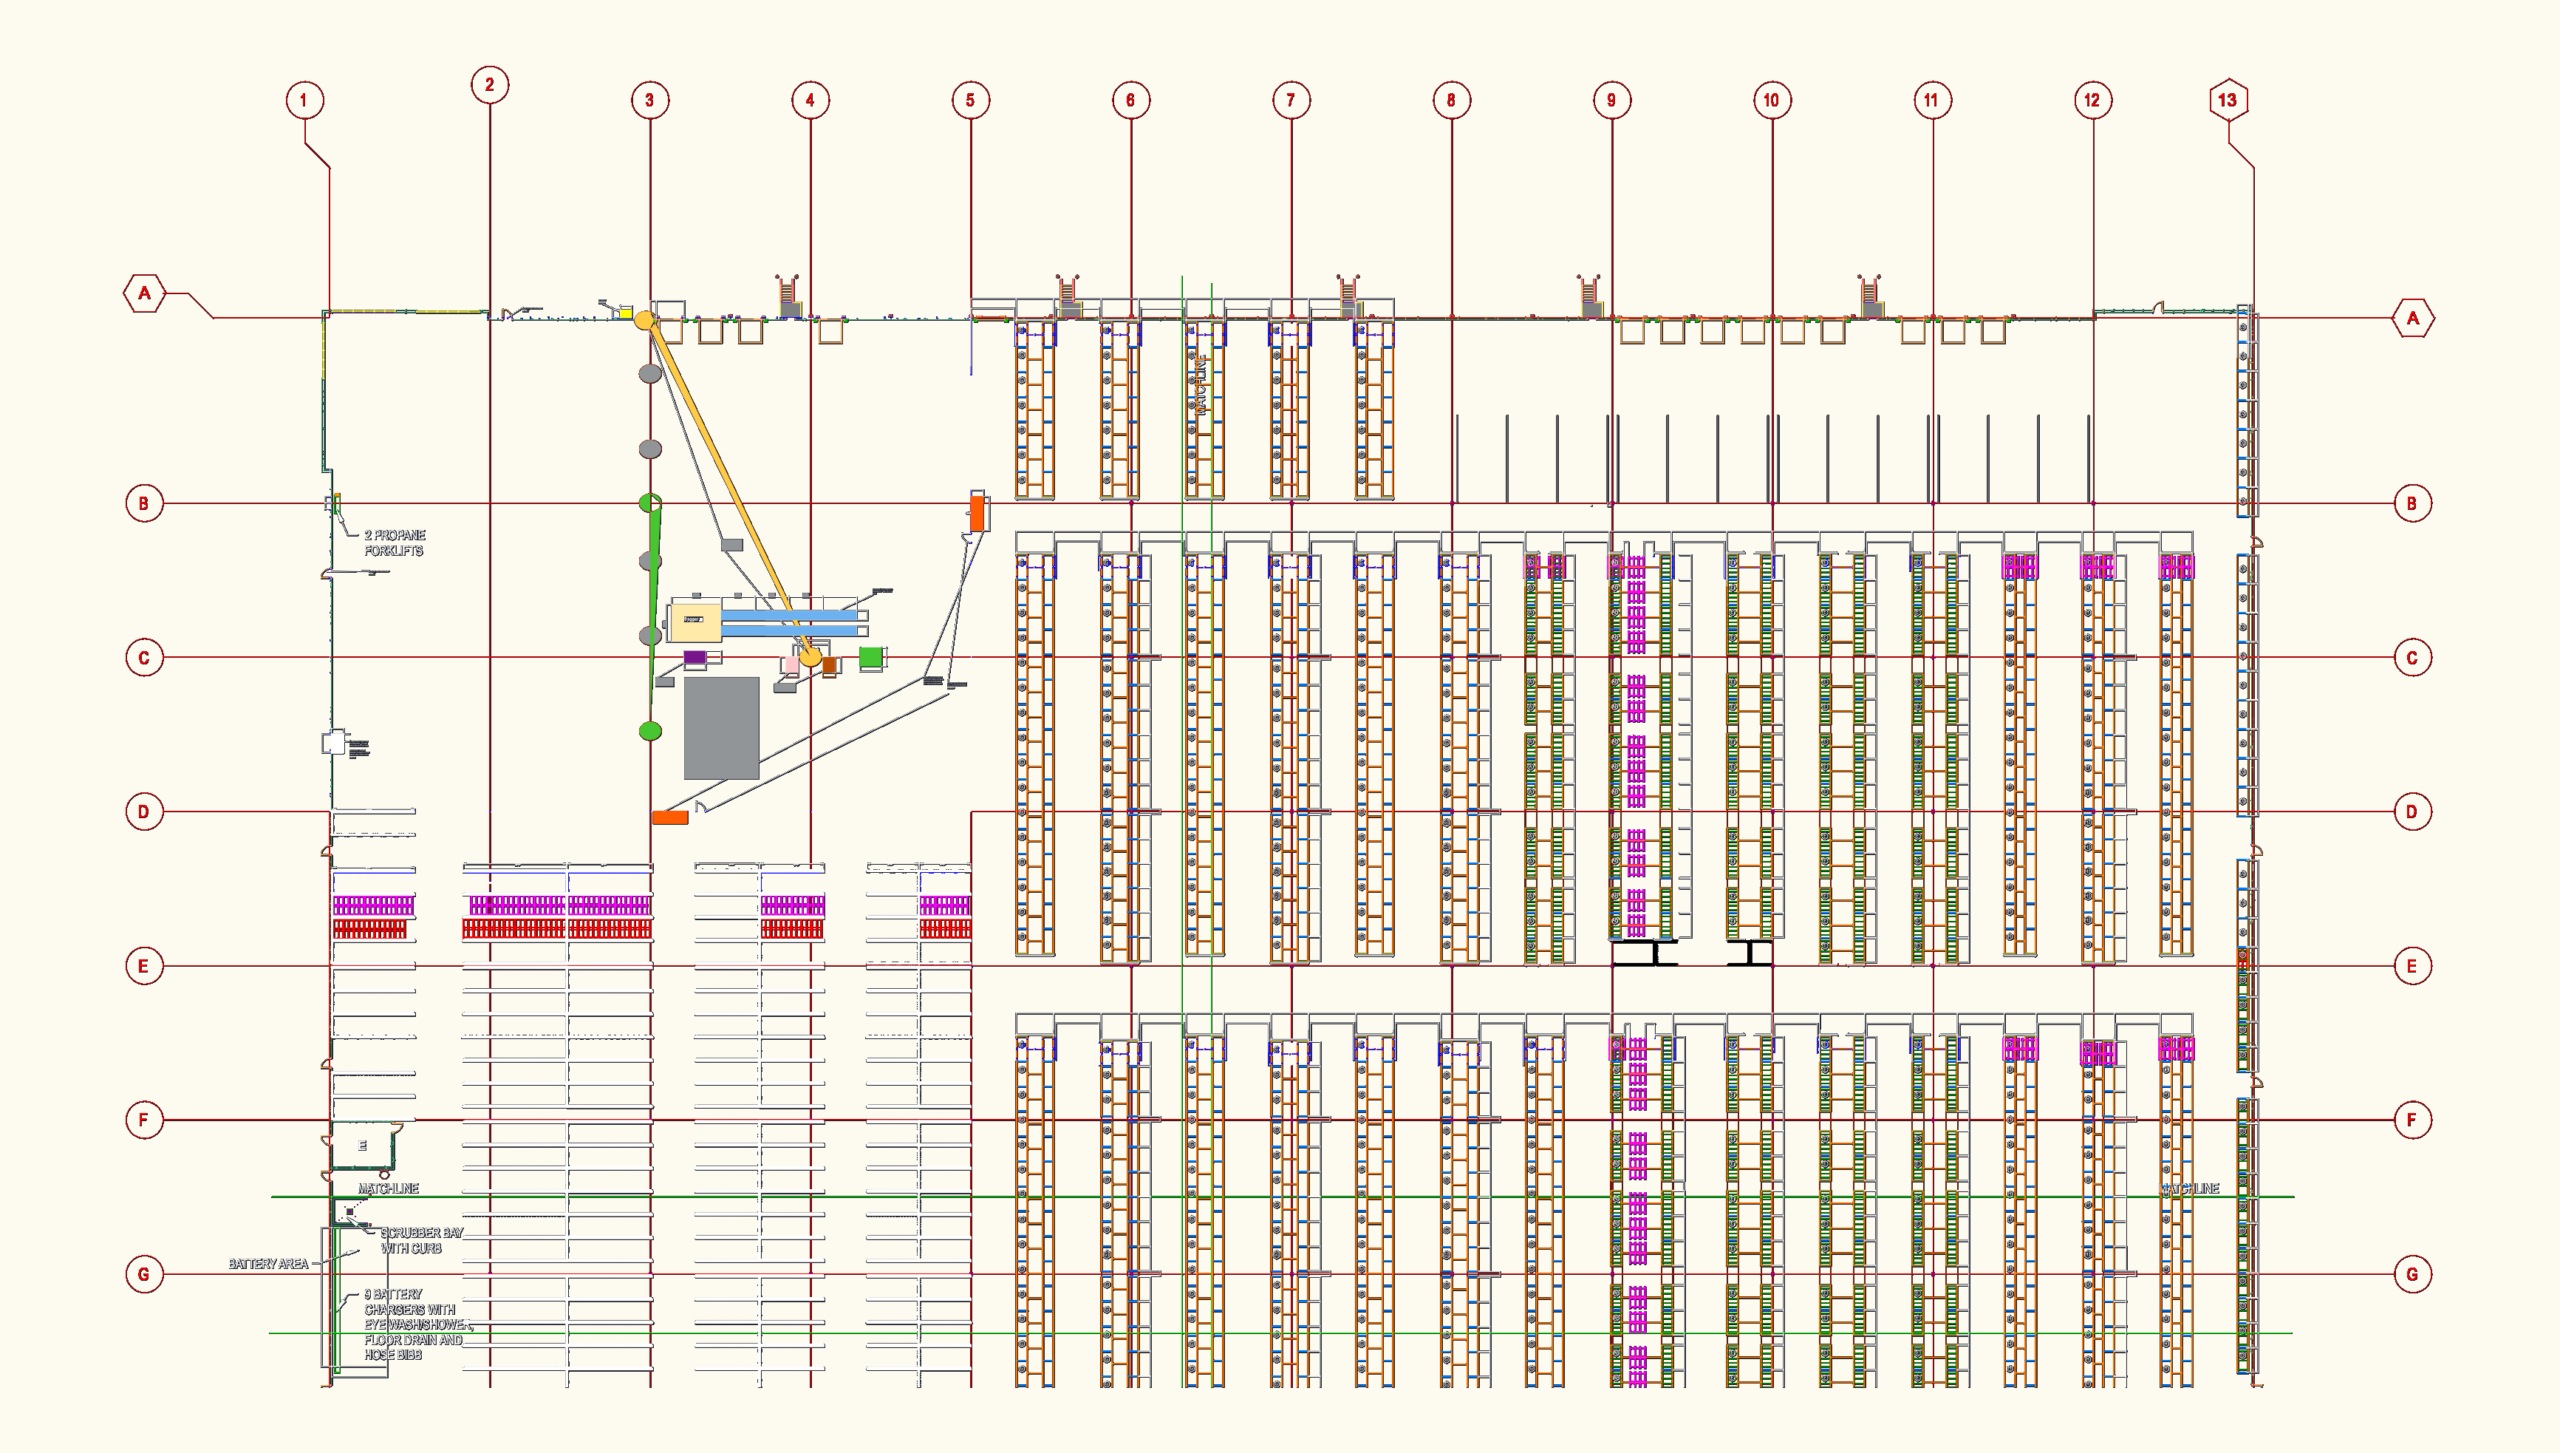
Task: Click hexagonal grid bubble A on left side
Action: (x=145, y=293)
